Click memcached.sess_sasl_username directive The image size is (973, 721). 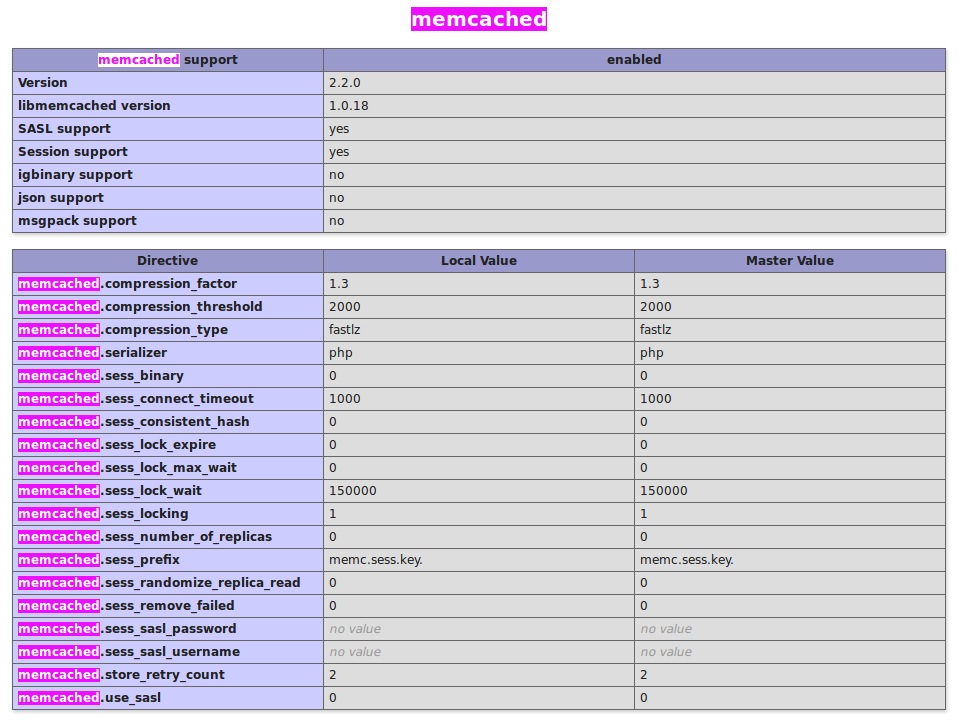(129, 651)
